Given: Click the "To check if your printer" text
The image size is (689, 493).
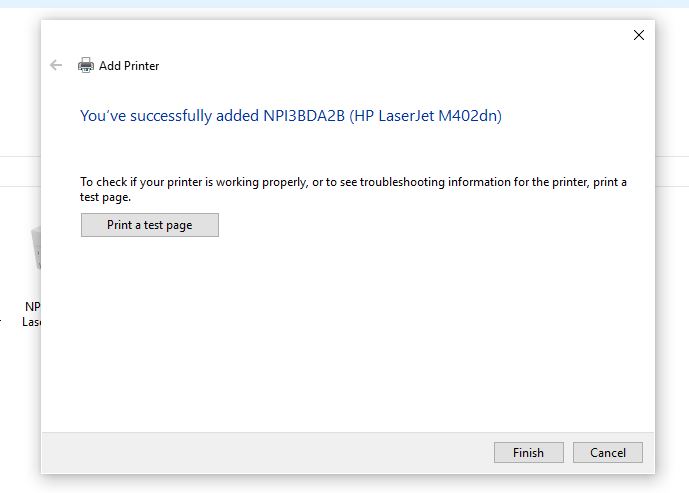Looking at the screenshot, I should [x=150, y=182].
